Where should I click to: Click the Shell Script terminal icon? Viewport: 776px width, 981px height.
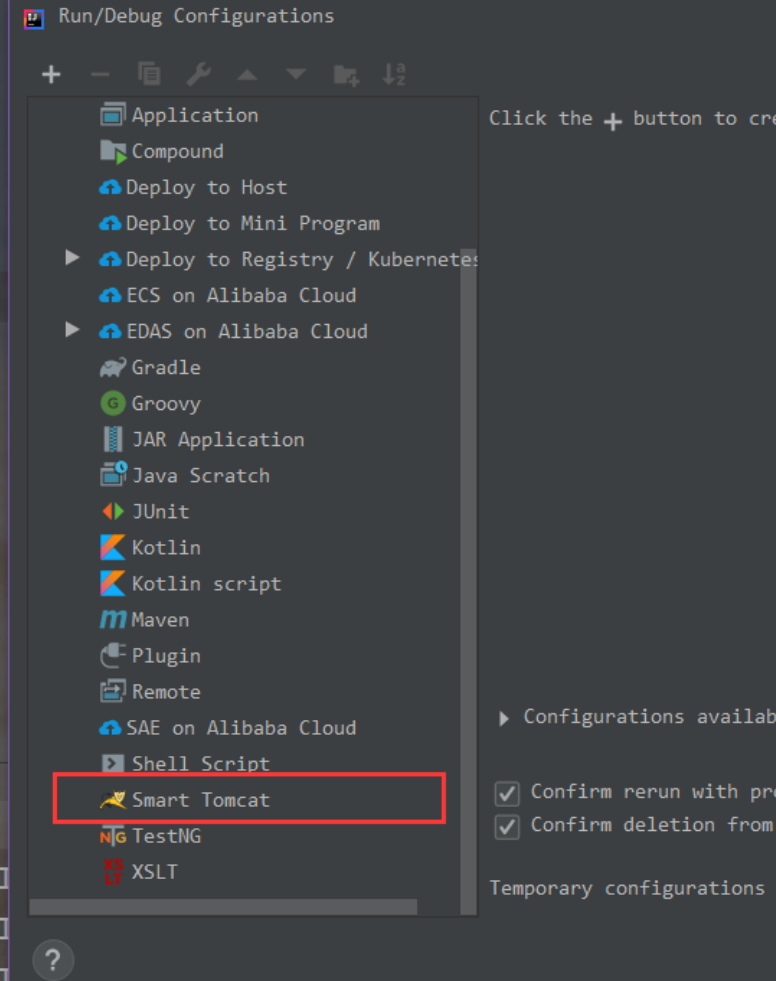point(113,763)
